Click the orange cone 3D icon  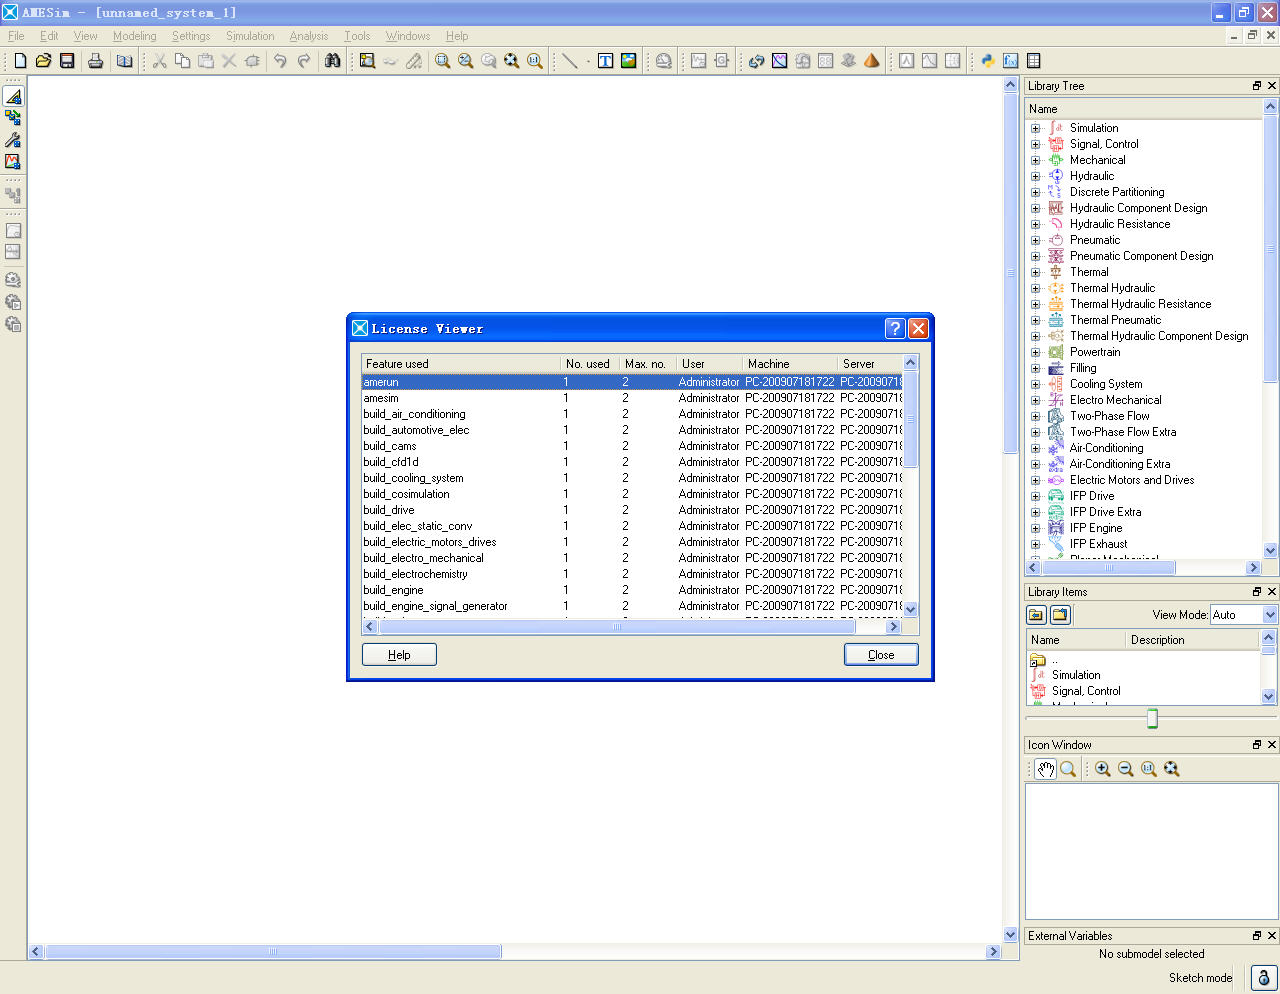[871, 61]
